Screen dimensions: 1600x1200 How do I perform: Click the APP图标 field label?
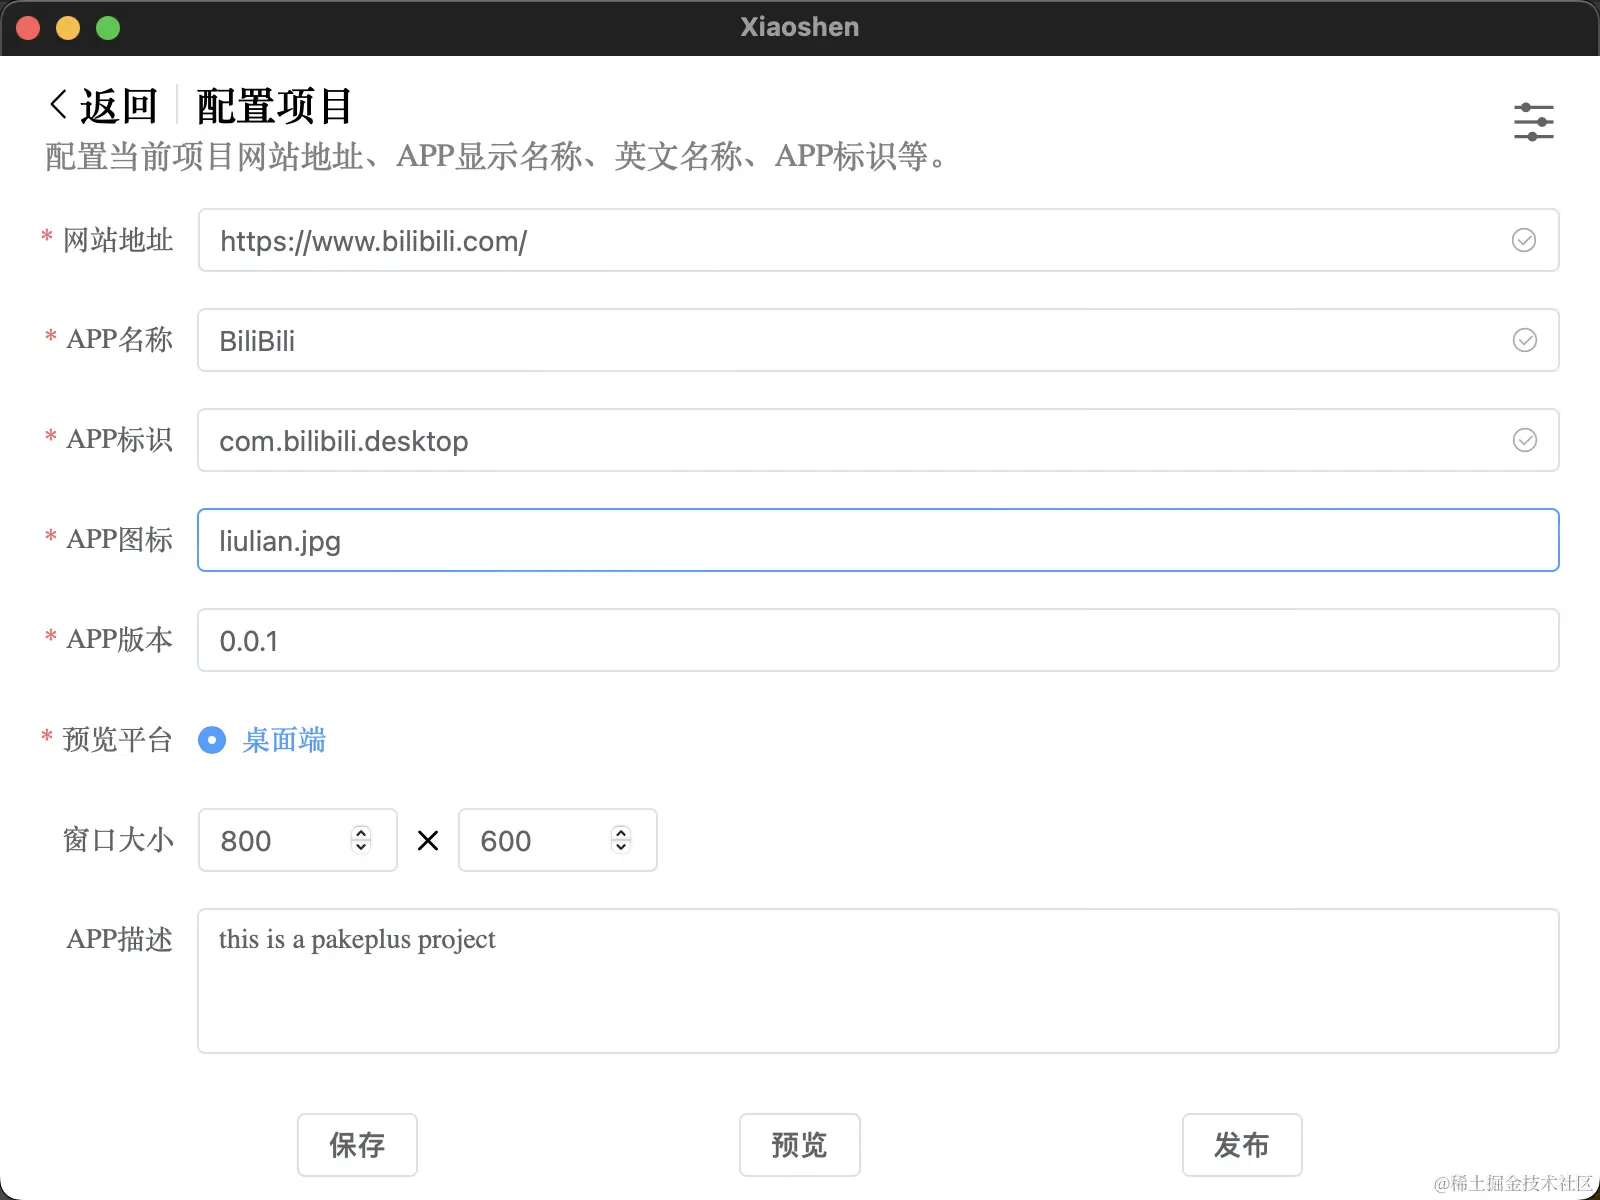(x=120, y=540)
